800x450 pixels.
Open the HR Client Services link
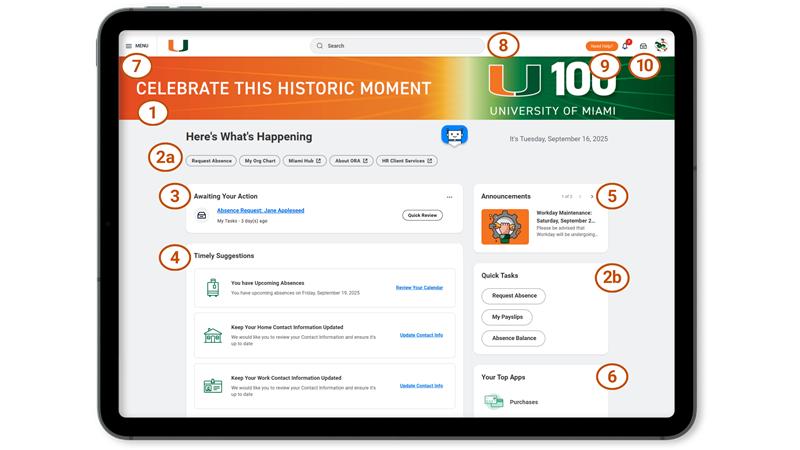pos(407,161)
